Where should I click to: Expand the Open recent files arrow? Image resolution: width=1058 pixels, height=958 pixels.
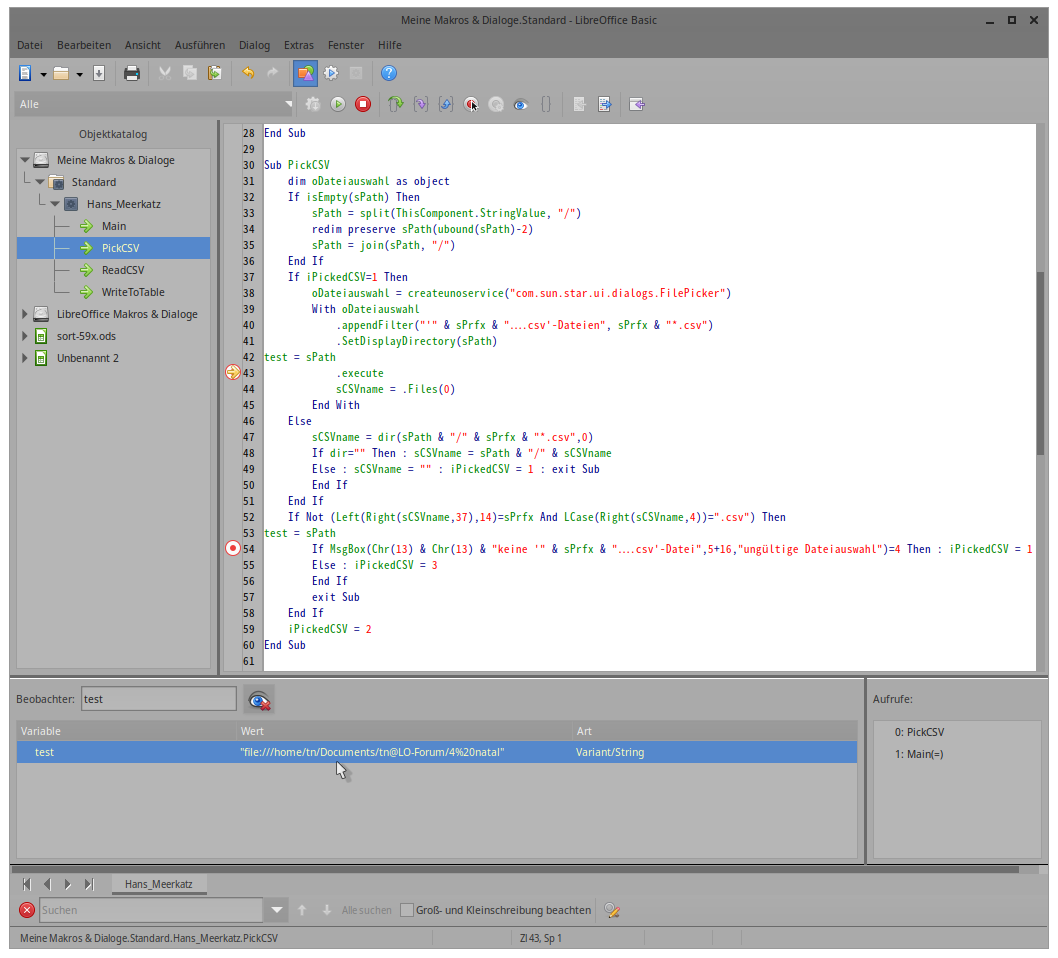80,74
